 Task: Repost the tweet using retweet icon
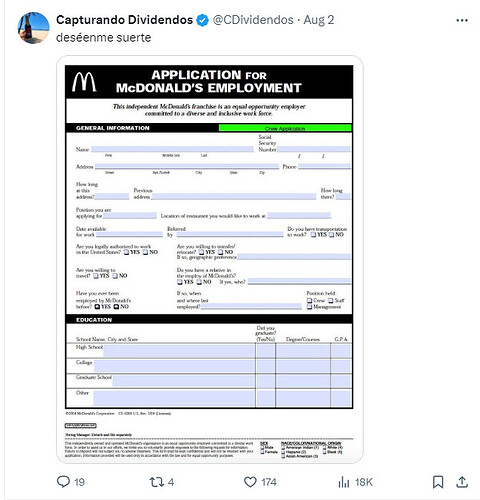coord(156,482)
